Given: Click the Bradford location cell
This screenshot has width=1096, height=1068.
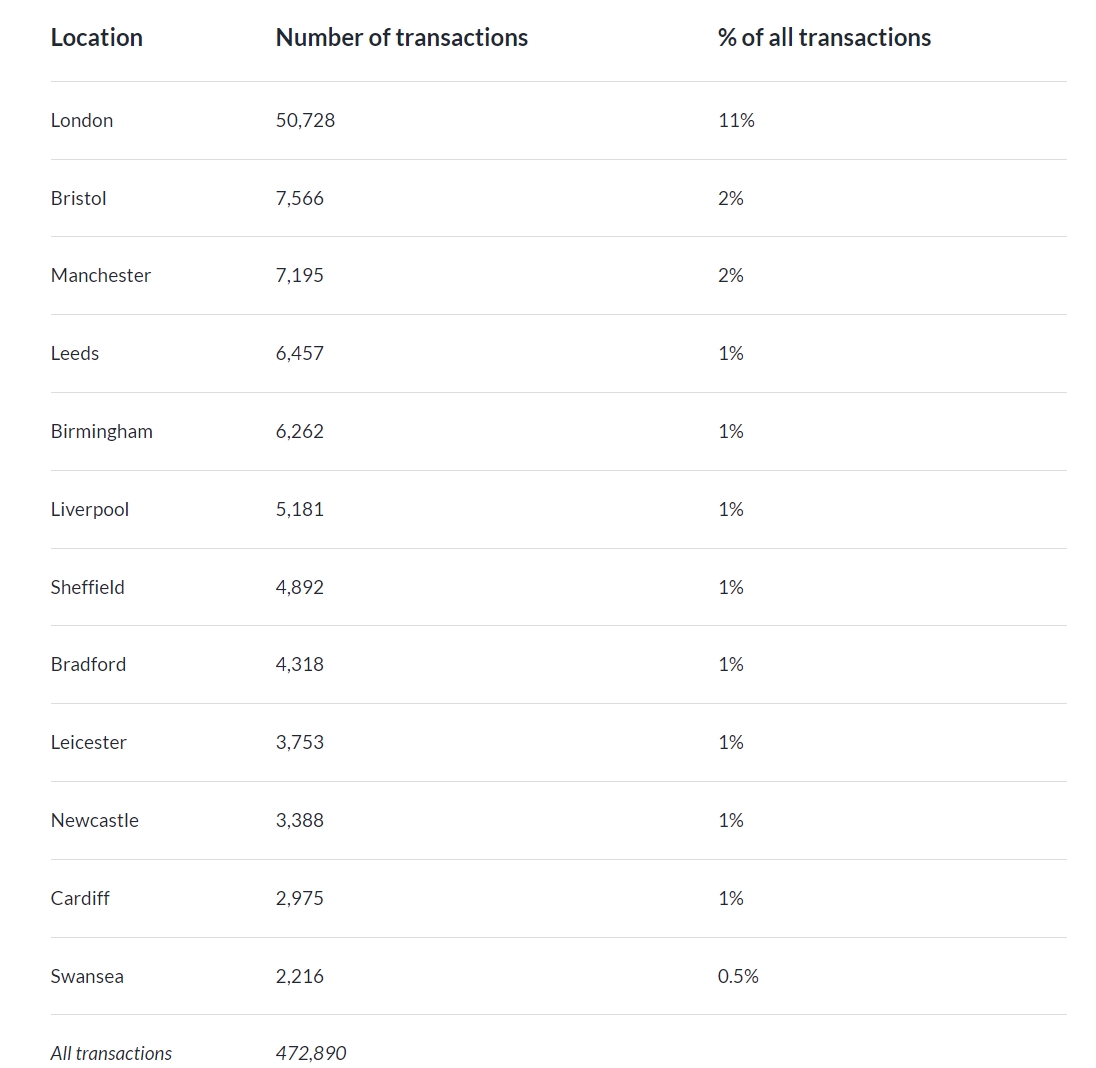Looking at the screenshot, I should point(88,664).
